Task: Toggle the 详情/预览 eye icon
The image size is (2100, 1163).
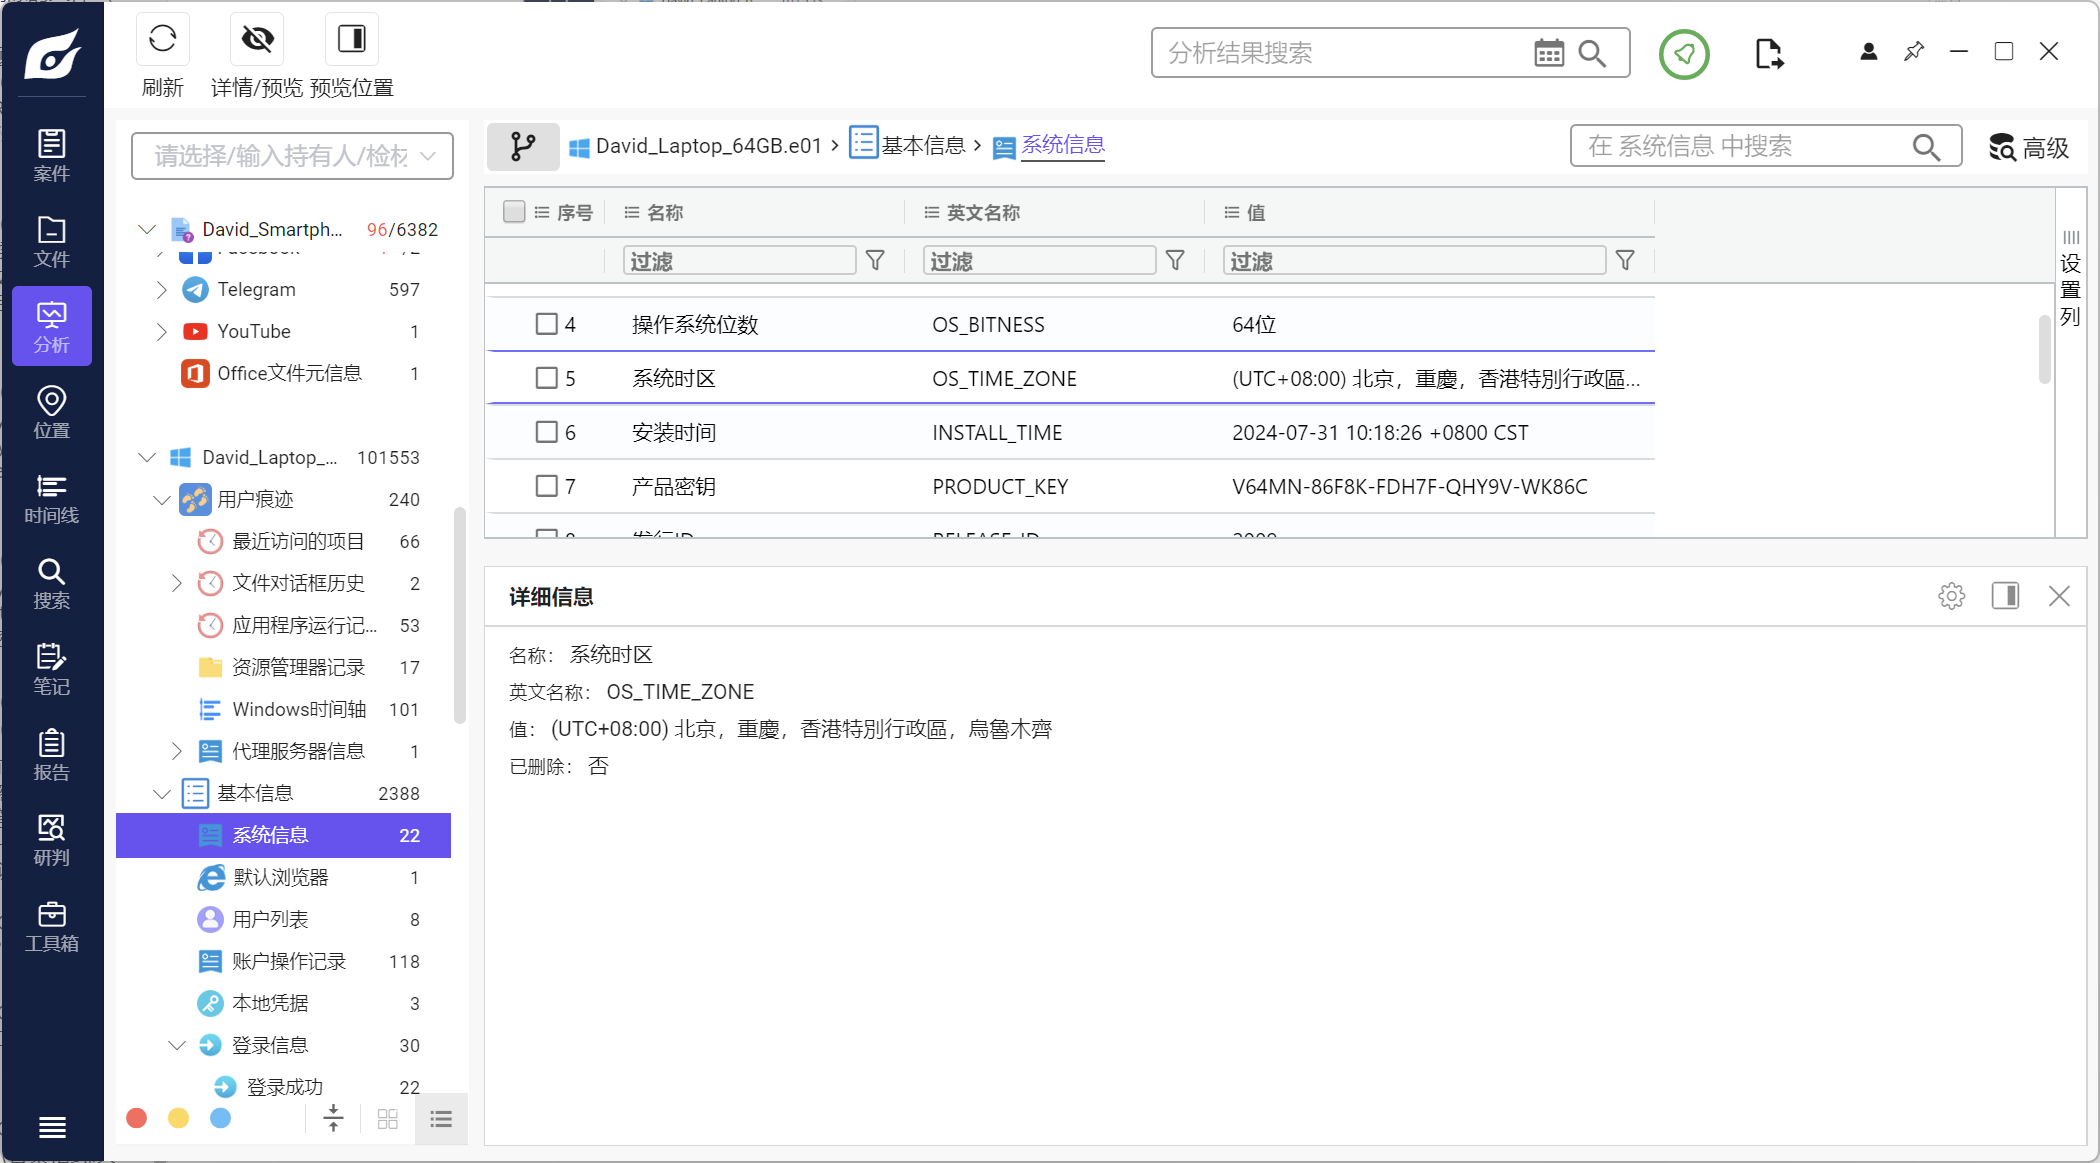Action: pos(257,39)
